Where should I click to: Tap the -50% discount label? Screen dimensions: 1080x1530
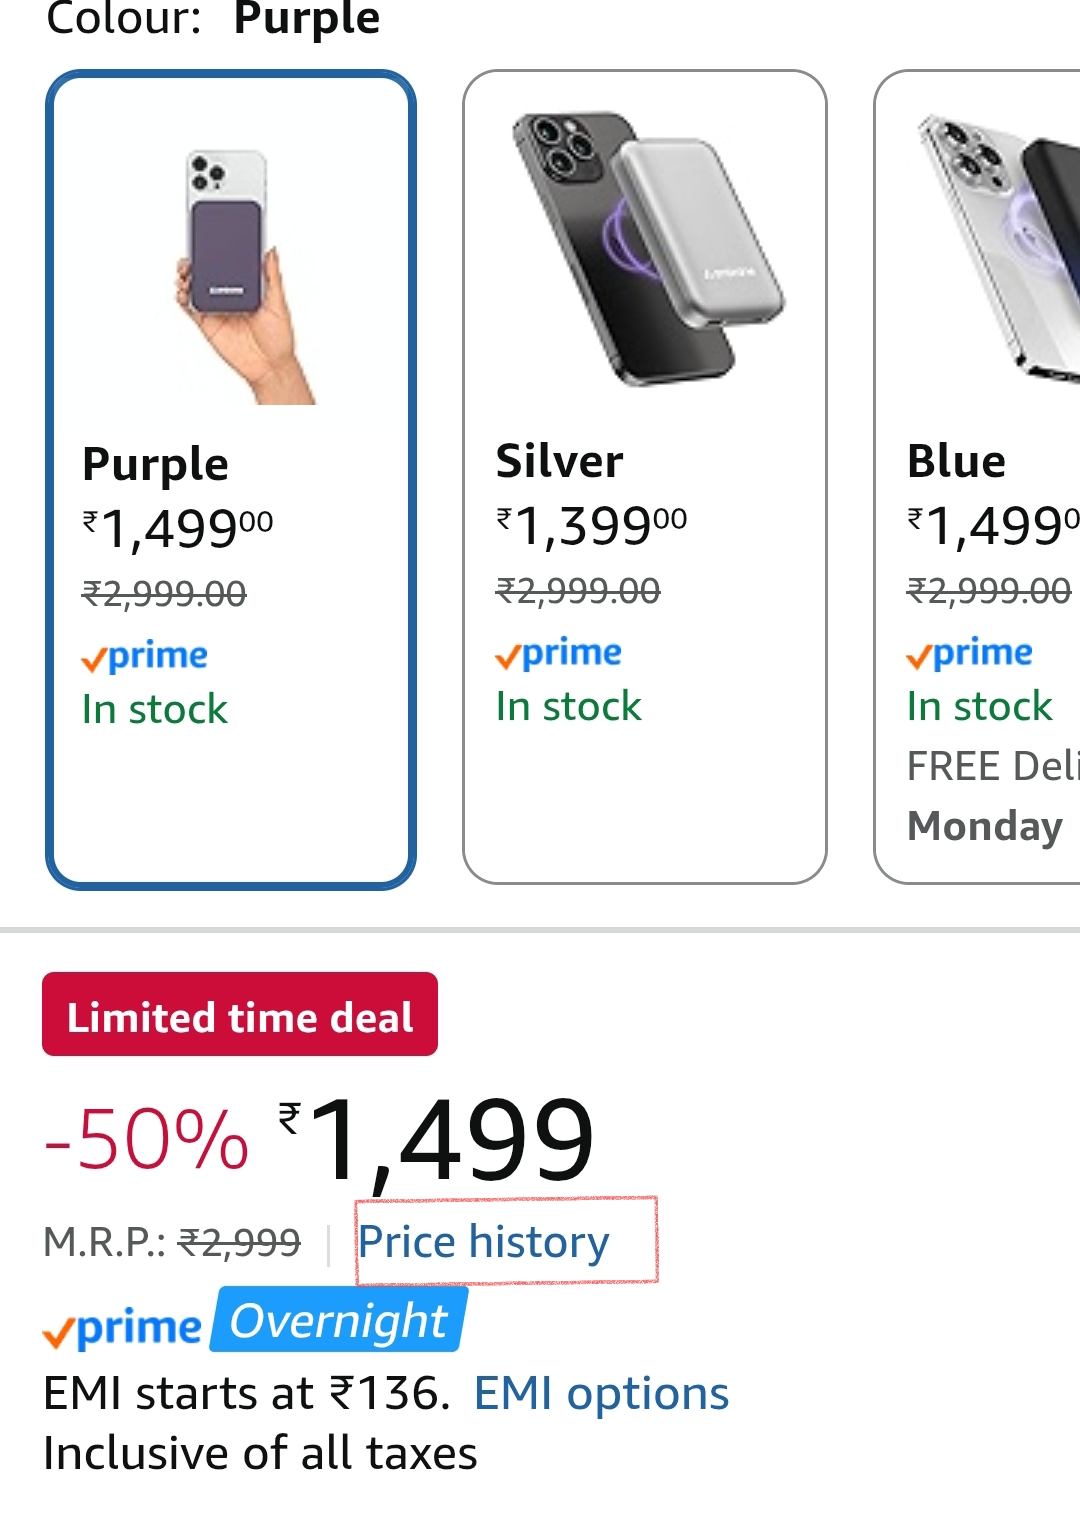point(147,1140)
